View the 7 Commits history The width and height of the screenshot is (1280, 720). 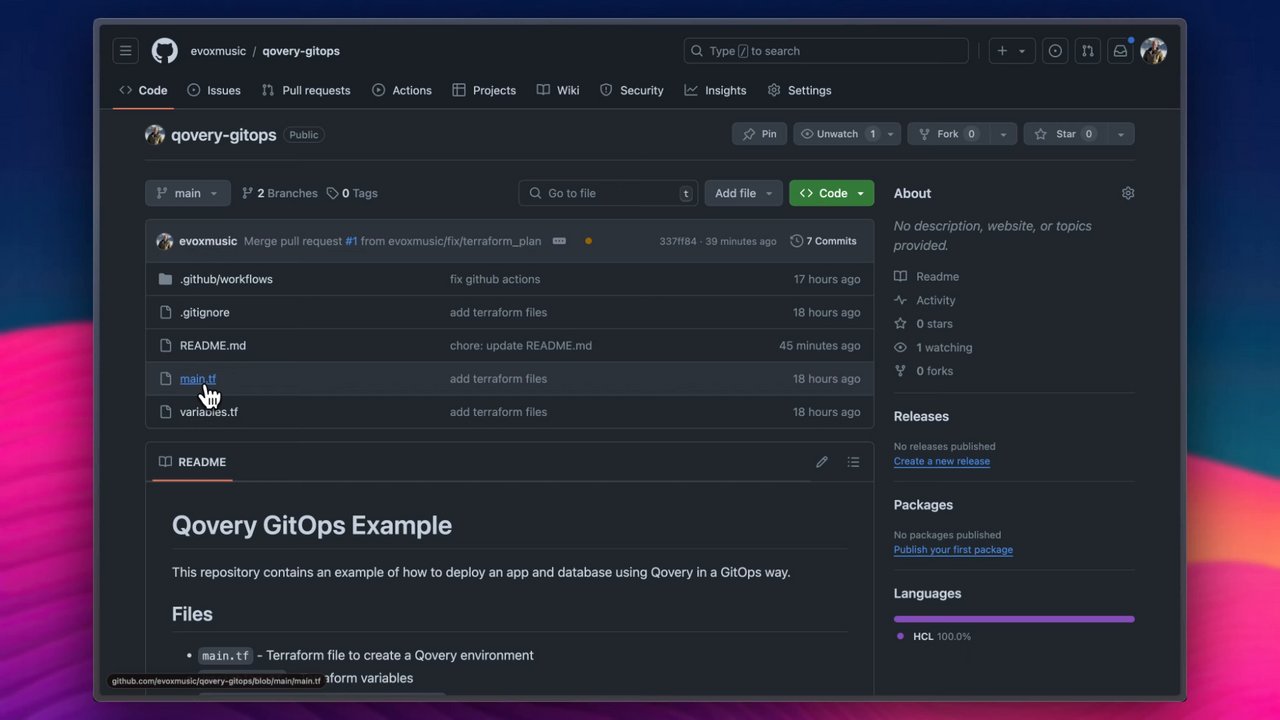823,241
